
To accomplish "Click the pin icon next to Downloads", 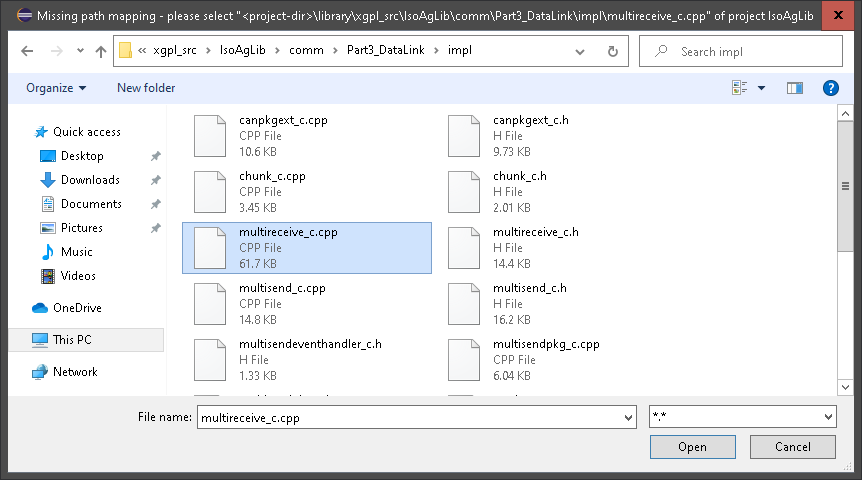I will point(156,180).
